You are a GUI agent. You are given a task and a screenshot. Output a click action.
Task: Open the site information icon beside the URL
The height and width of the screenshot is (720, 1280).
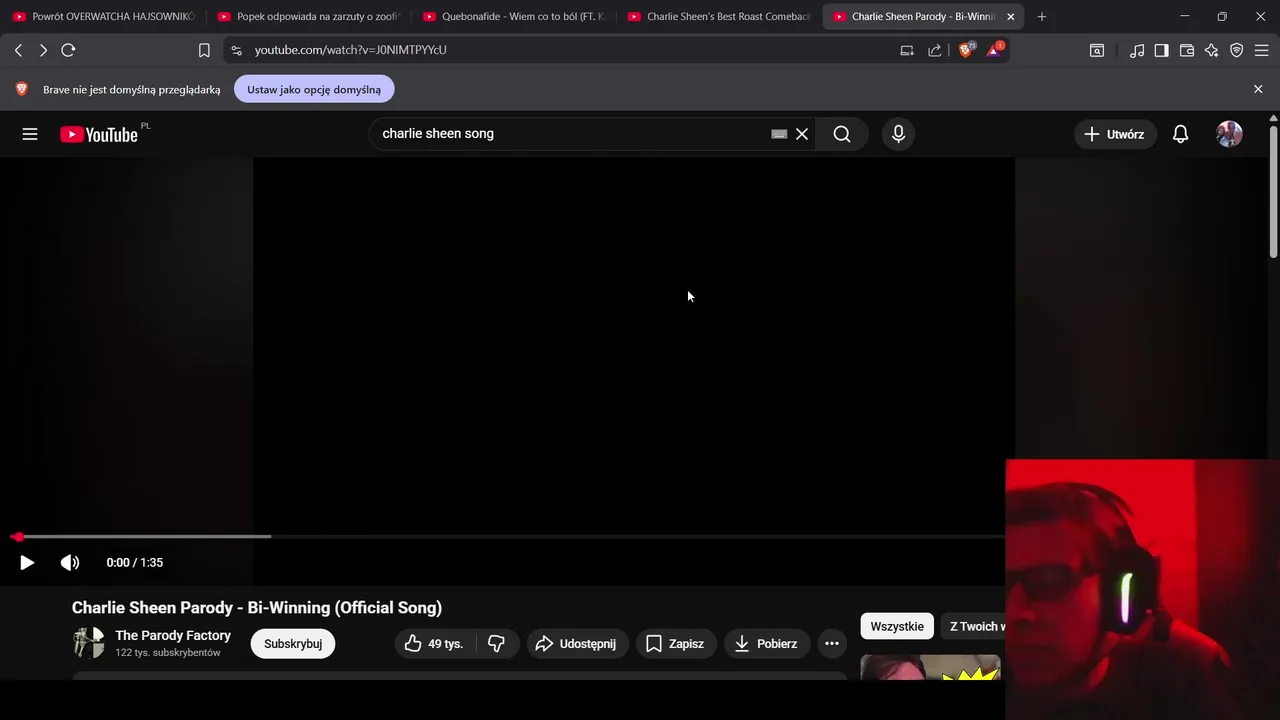(235, 50)
